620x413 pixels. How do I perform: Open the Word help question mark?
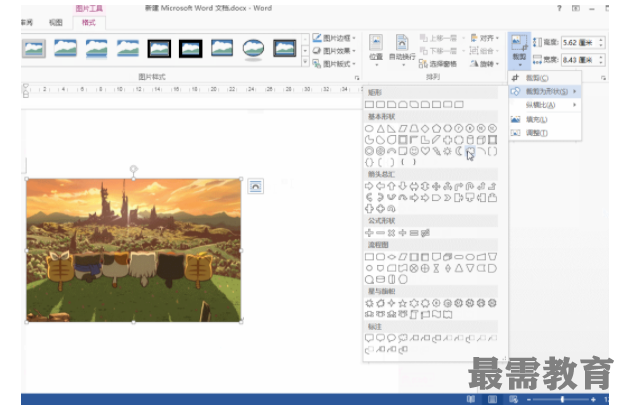click(x=559, y=8)
